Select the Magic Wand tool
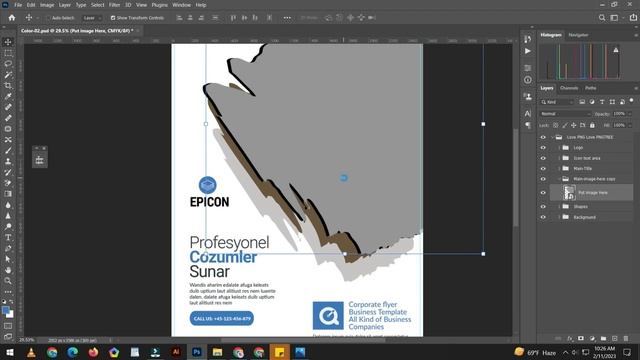Image resolution: width=640 pixels, height=360 pixels. tap(8, 75)
